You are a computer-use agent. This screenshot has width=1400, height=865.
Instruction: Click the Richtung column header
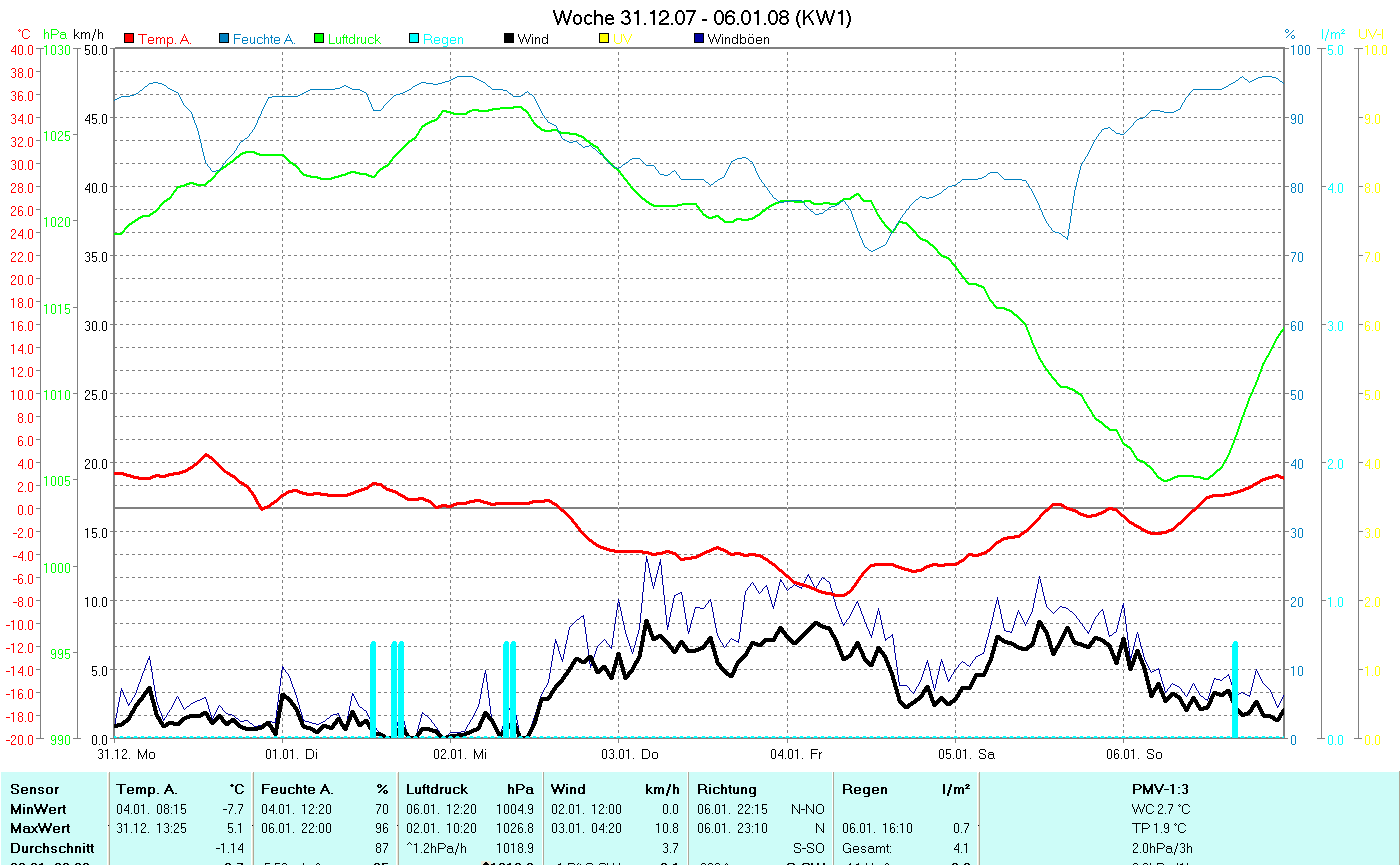point(727,789)
